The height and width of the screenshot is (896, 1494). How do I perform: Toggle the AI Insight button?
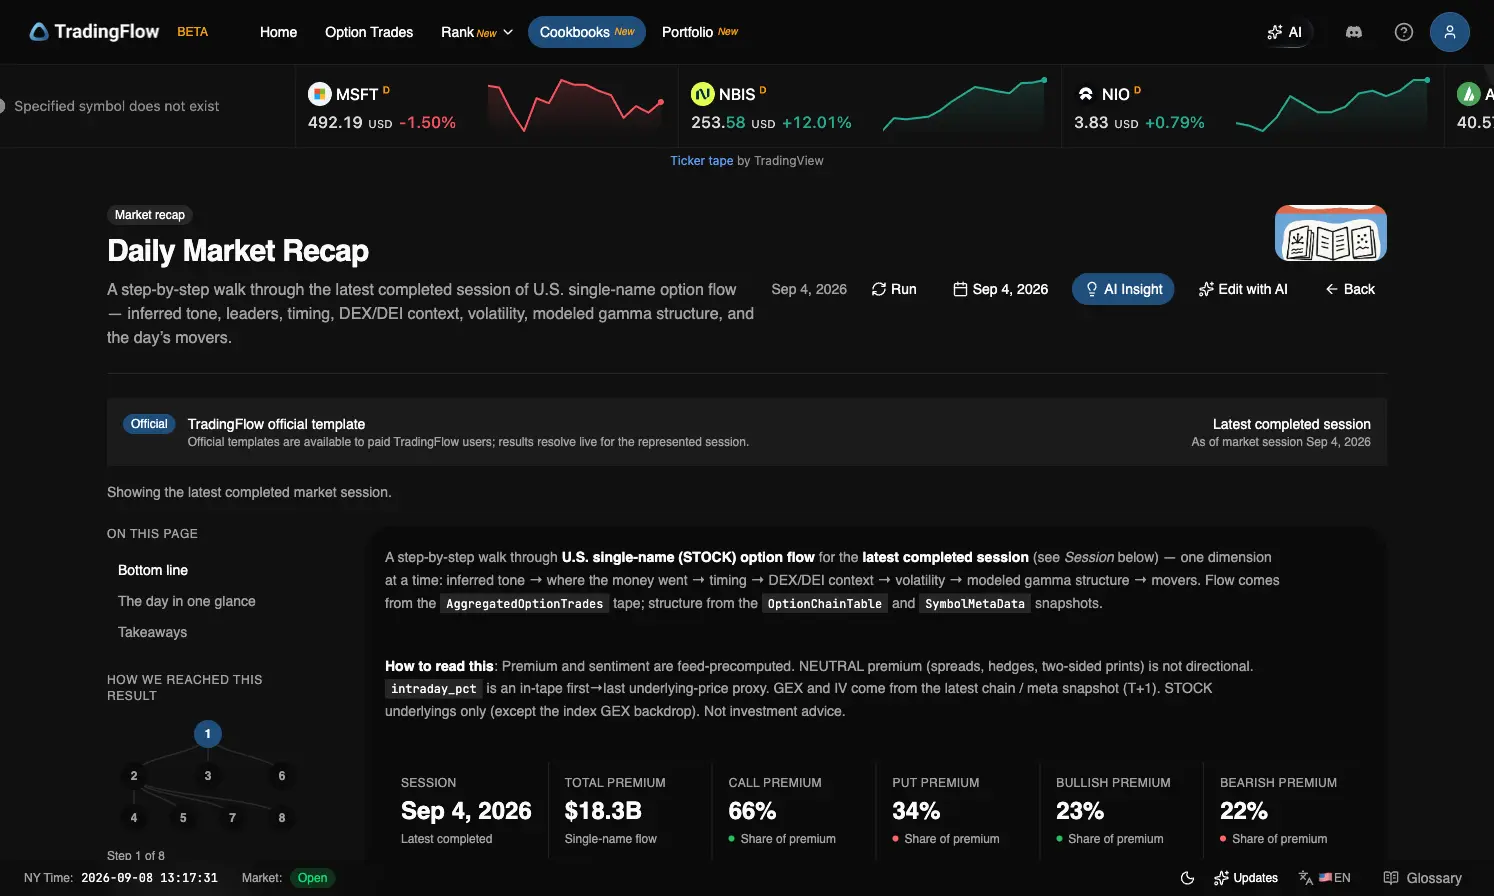[1123, 289]
